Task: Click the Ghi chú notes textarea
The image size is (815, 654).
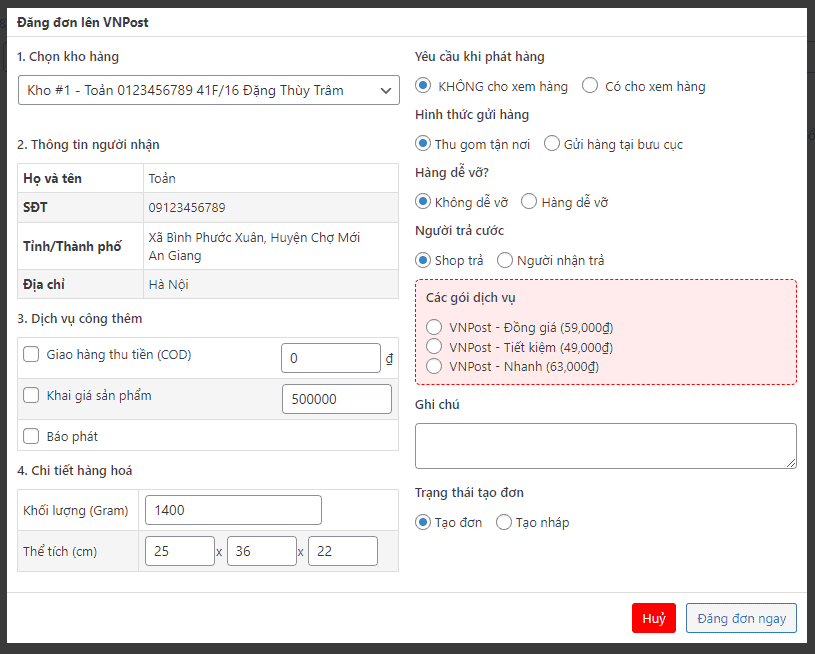Action: 605,445
